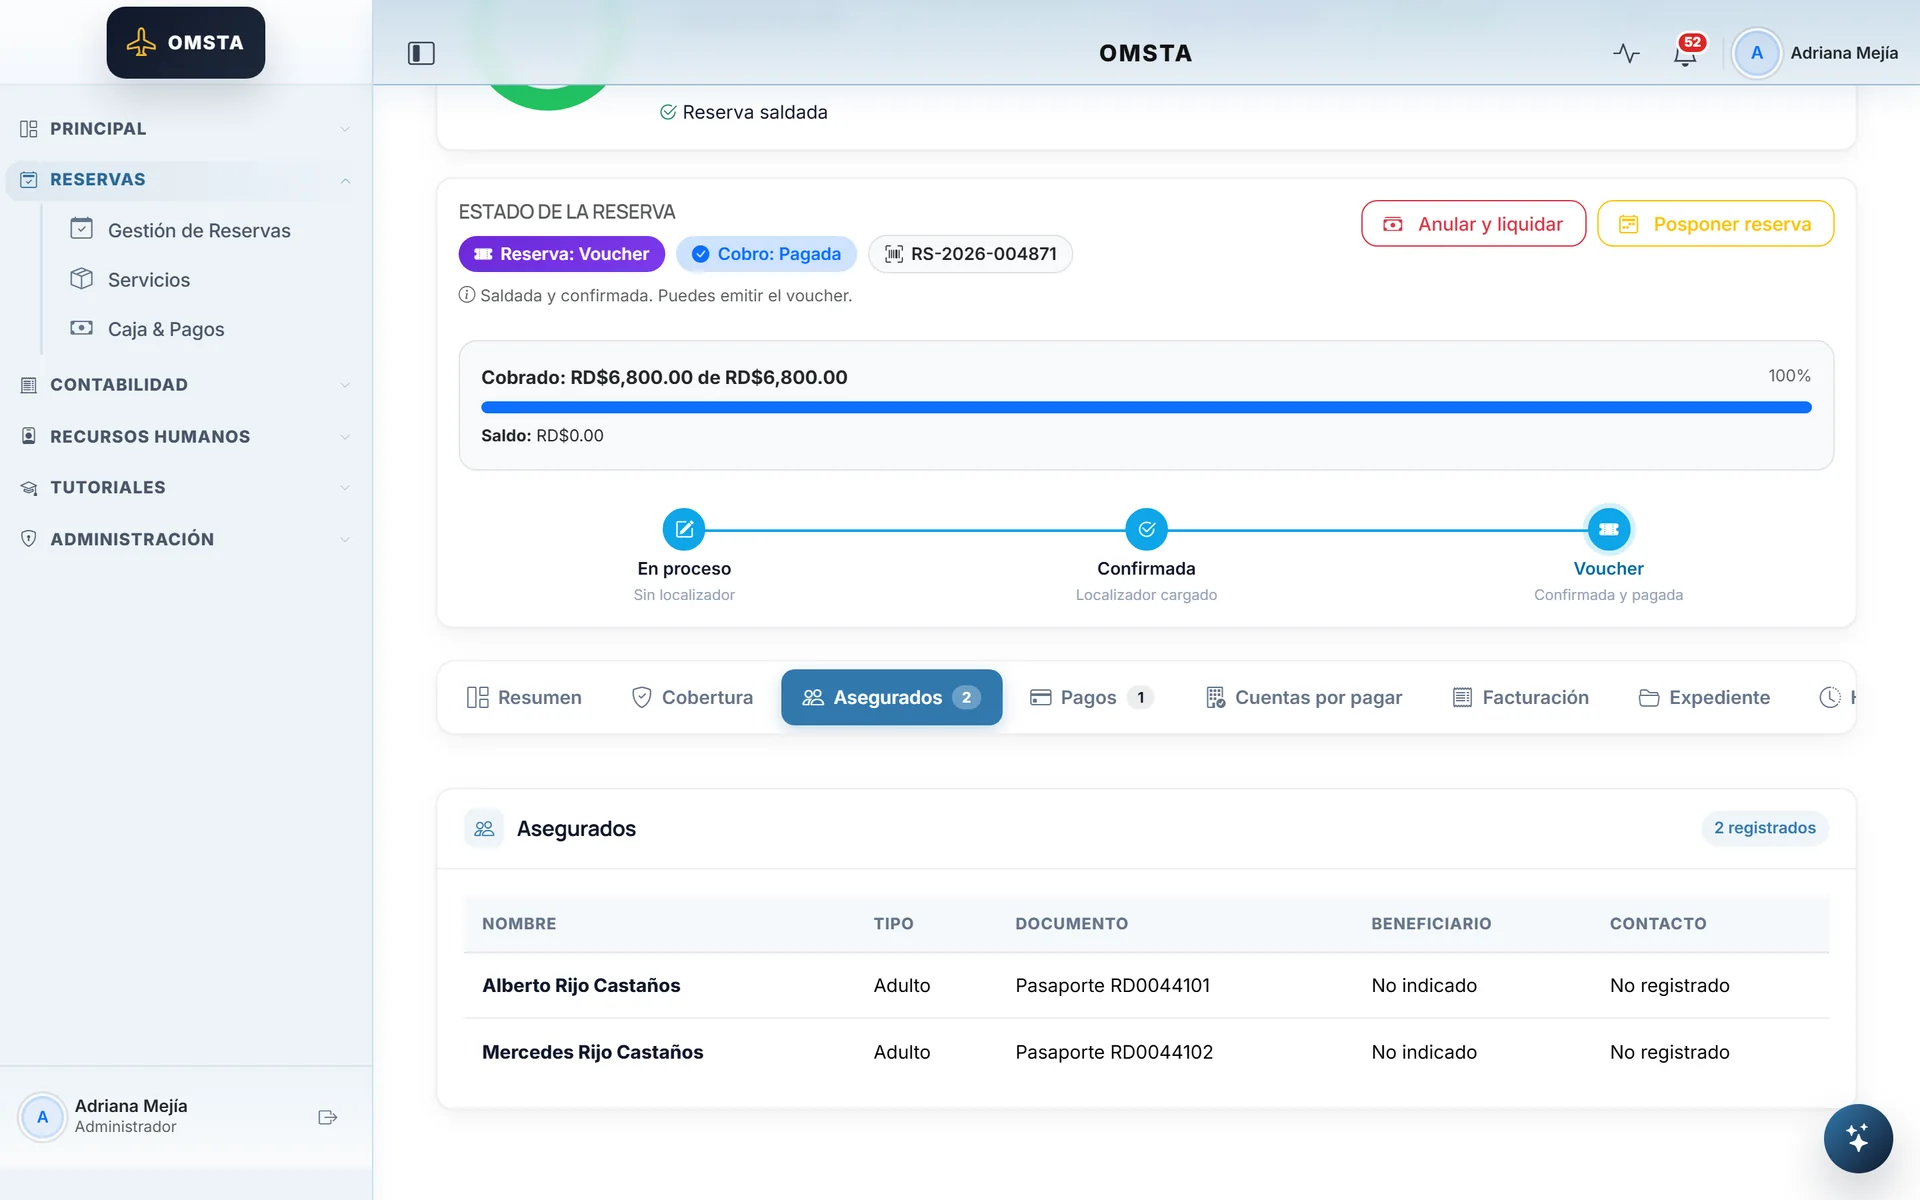Click the En proceso step icon
The image size is (1920, 1200).
684,529
